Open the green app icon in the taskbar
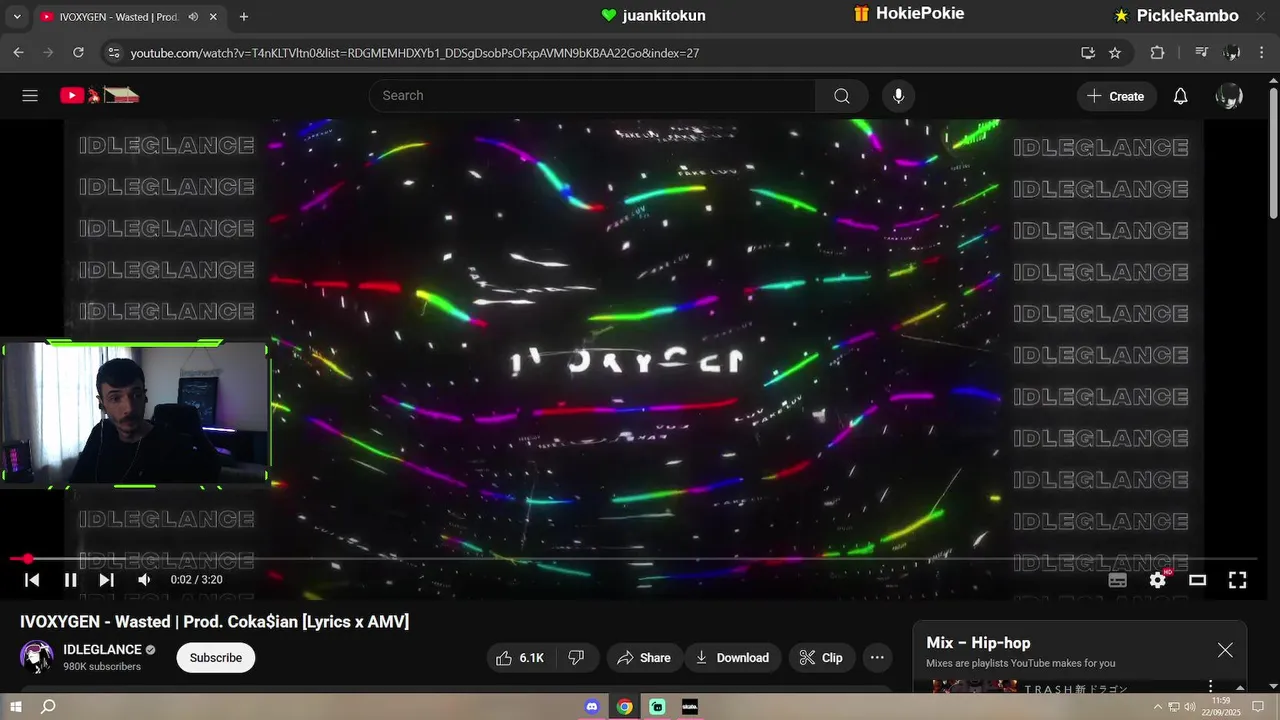Viewport: 1280px width, 720px height. pos(657,707)
